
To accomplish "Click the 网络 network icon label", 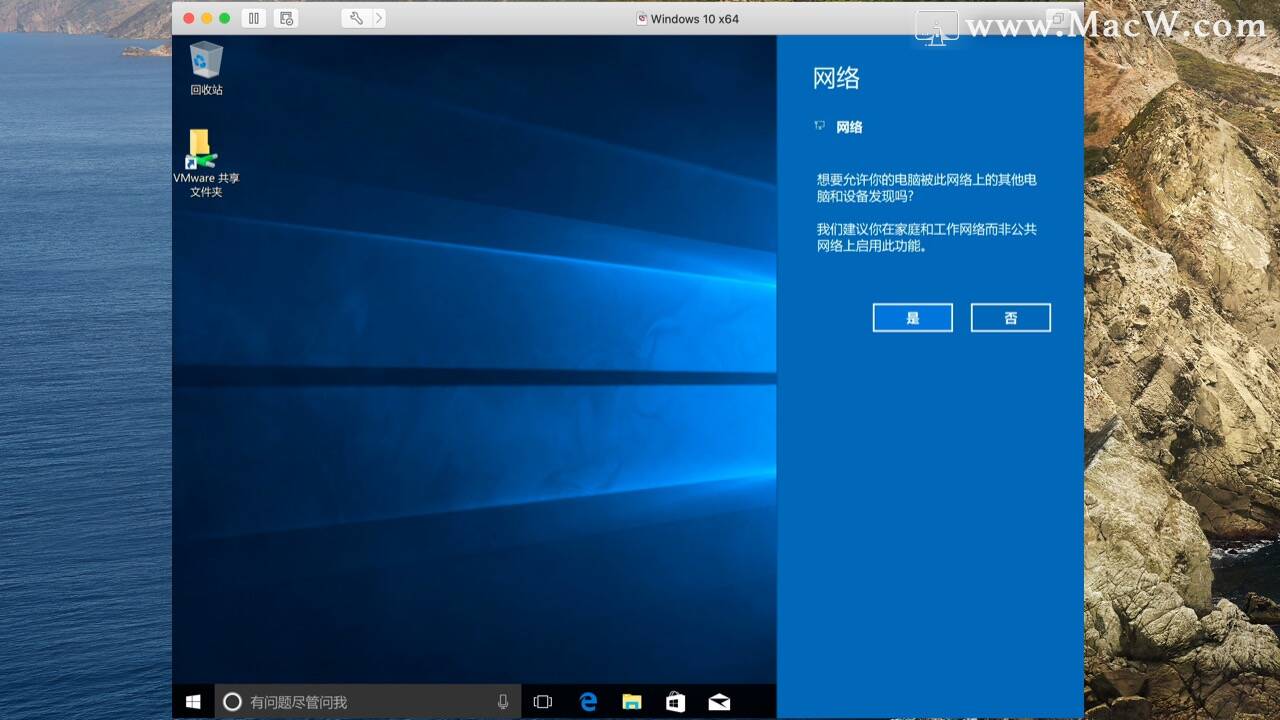I will pyautogui.click(x=849, y=127).
